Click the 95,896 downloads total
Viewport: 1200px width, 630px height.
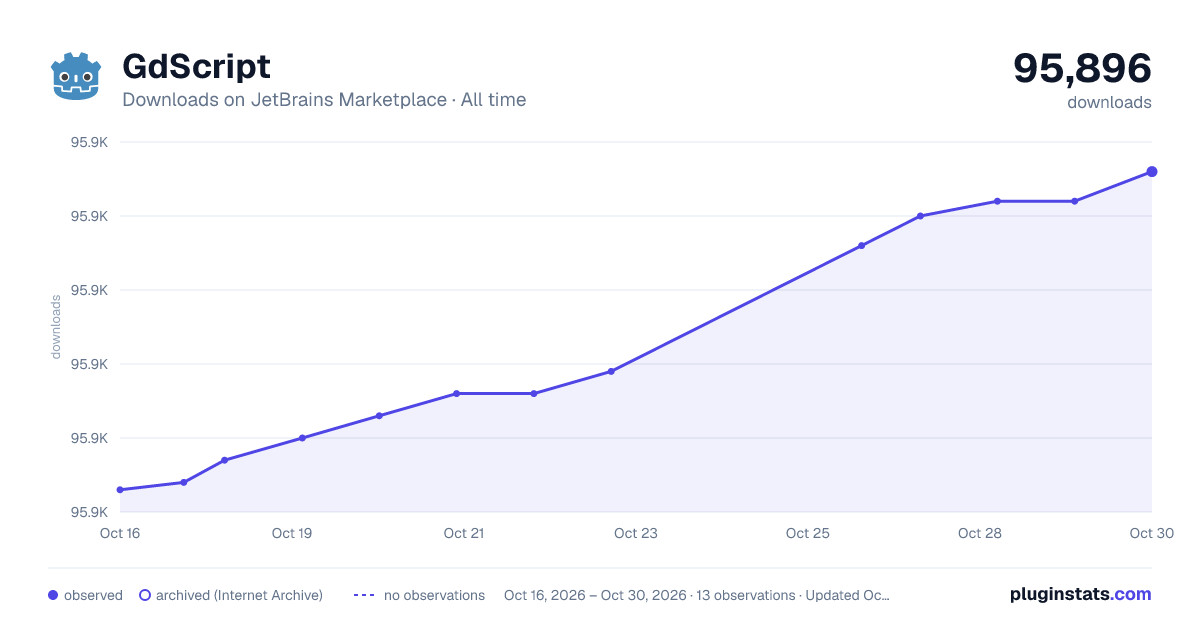pyautogui.click(x=1082, y=68)
